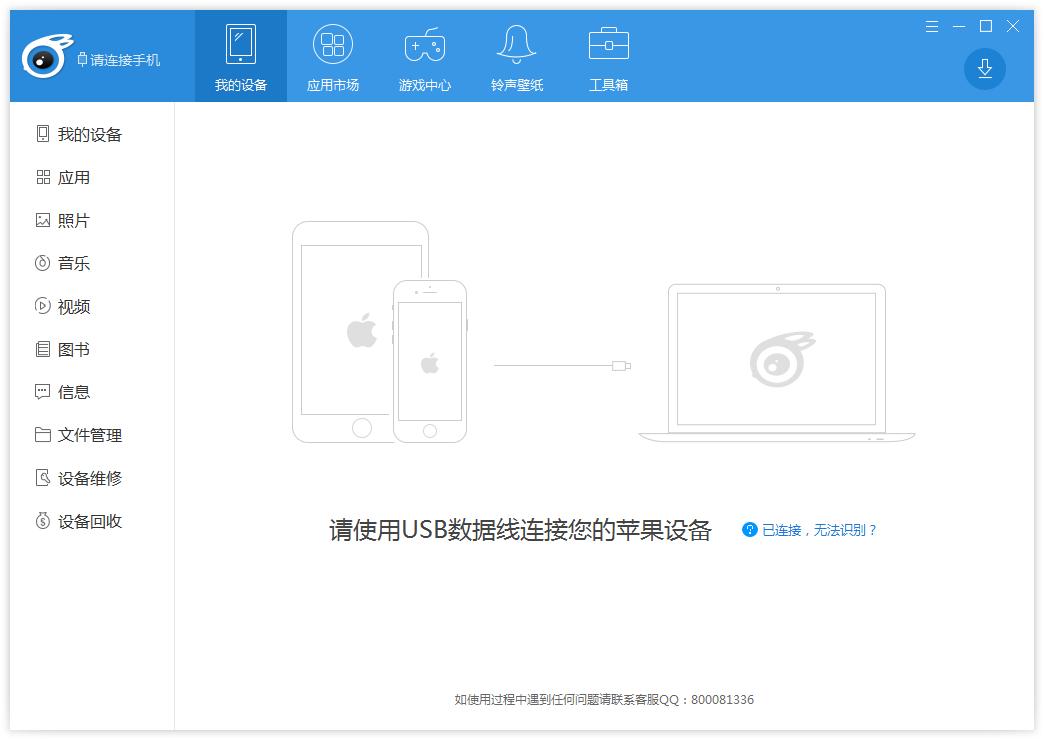Screen dimensions: 1044x740
Task: Open 视频 in the sidebar
Action: point(74,306)
